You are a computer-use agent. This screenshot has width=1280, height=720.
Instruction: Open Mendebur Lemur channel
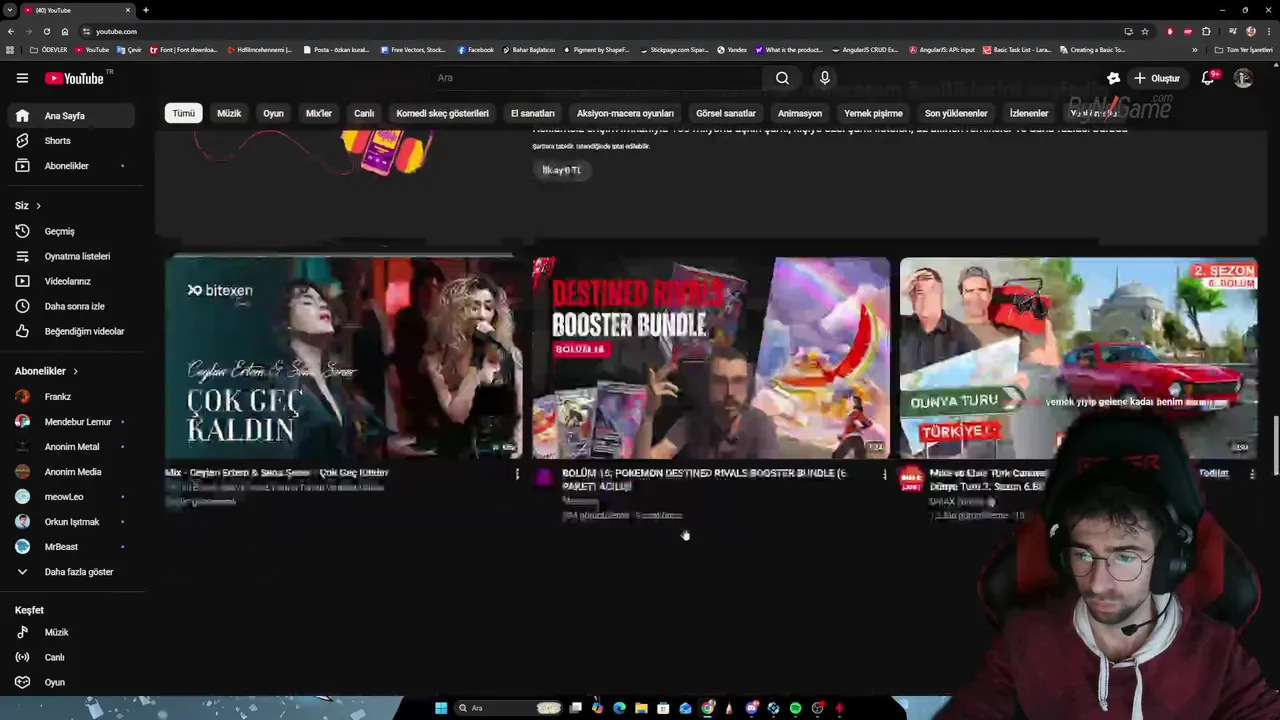[70, 422]
